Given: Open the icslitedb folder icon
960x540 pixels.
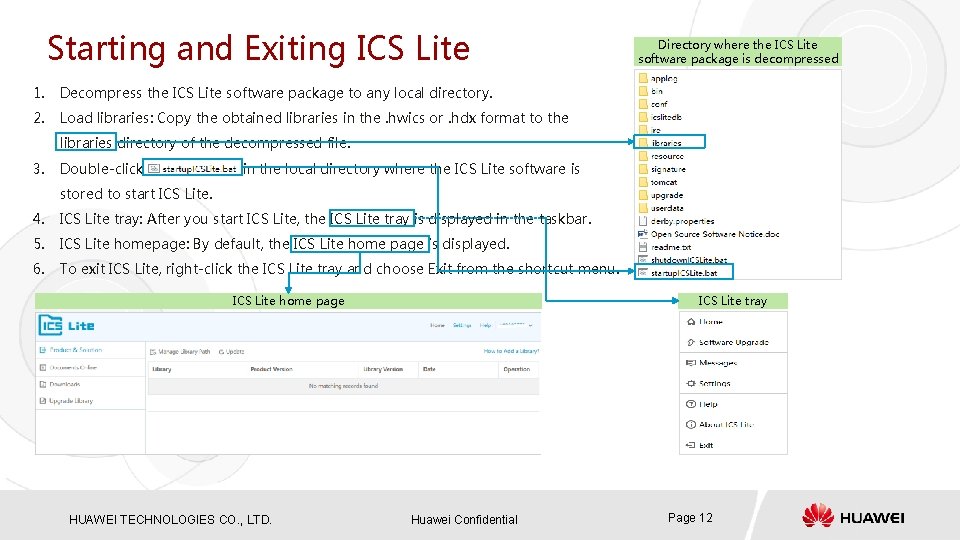Looking at the screenshot, I should coord(643,117).
